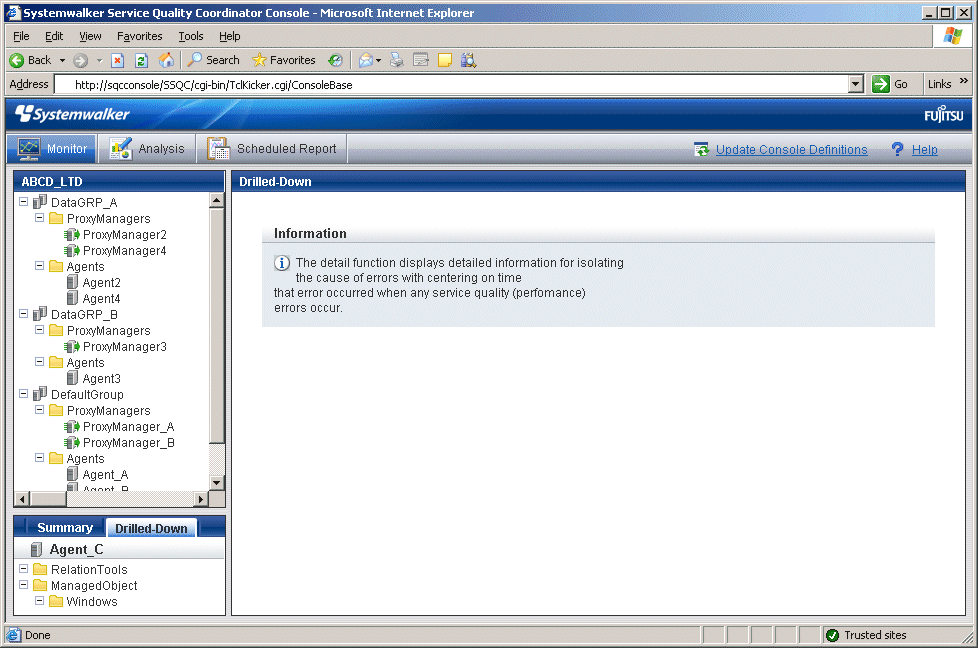
Task: Select ProxyManager_B in the tree
Action: click(x=128, y=443)
